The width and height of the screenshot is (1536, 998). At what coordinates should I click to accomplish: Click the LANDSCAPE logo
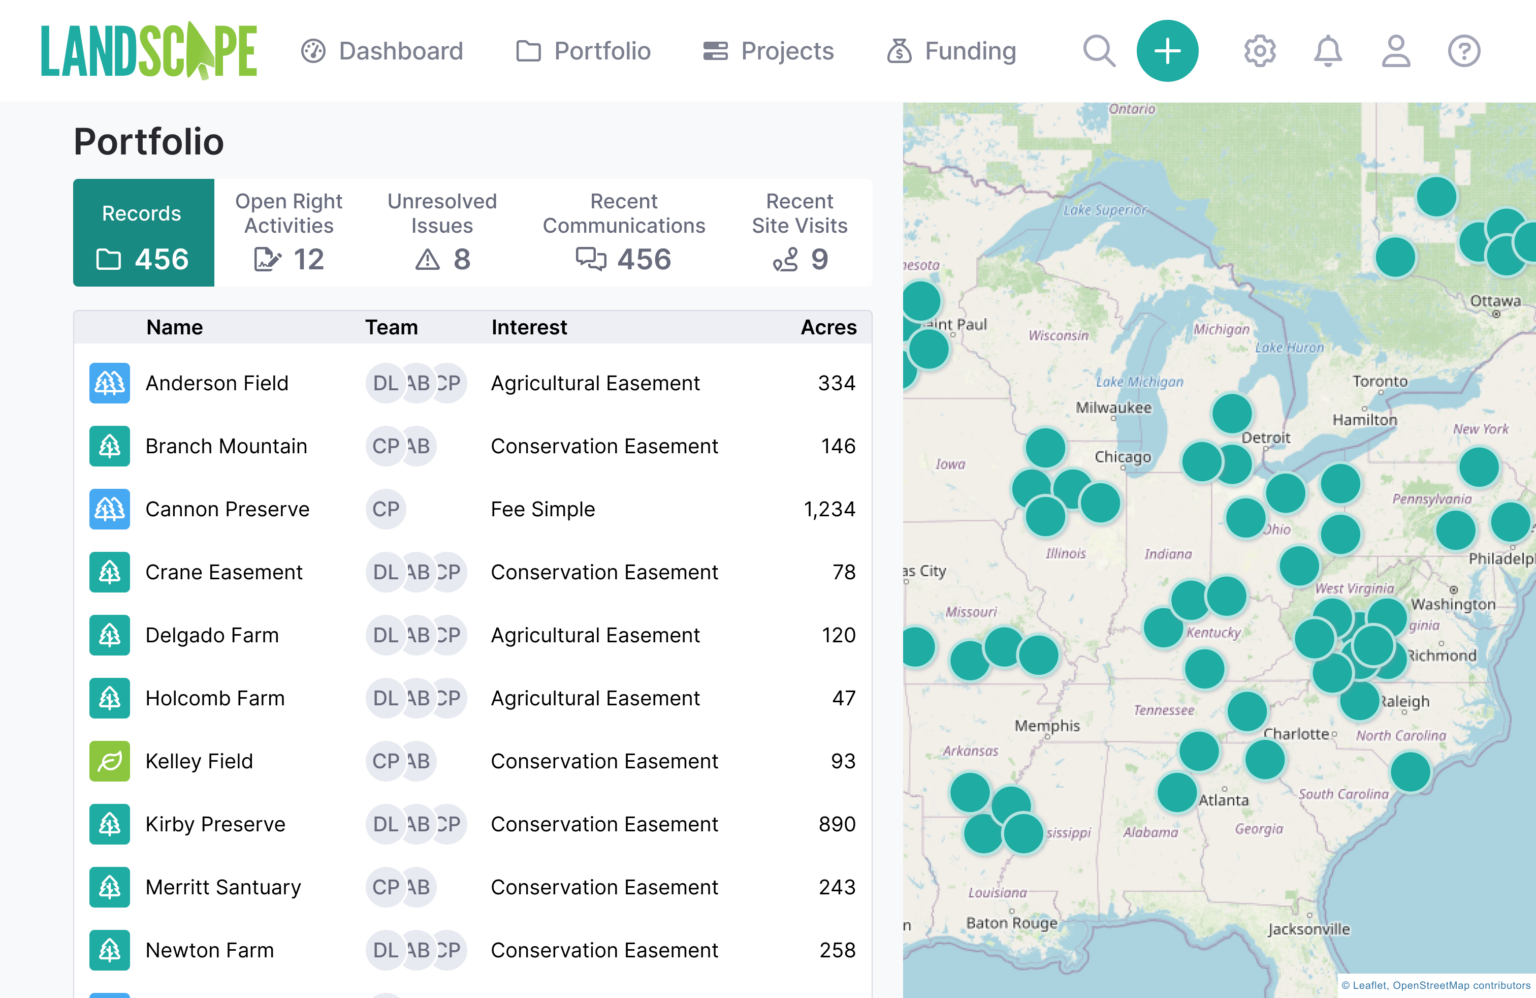[x=148, y=50]
